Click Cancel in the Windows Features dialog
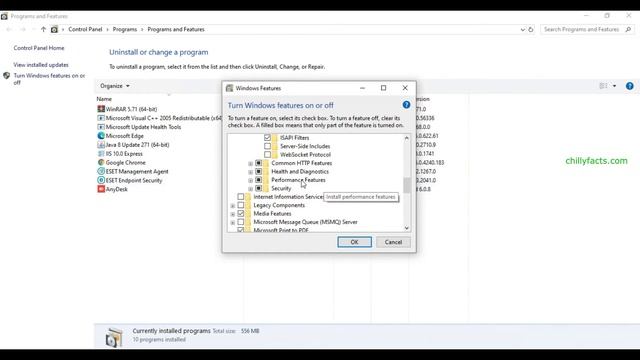The height and width of the screenshot is (360, 640). (x=393, y=242)
